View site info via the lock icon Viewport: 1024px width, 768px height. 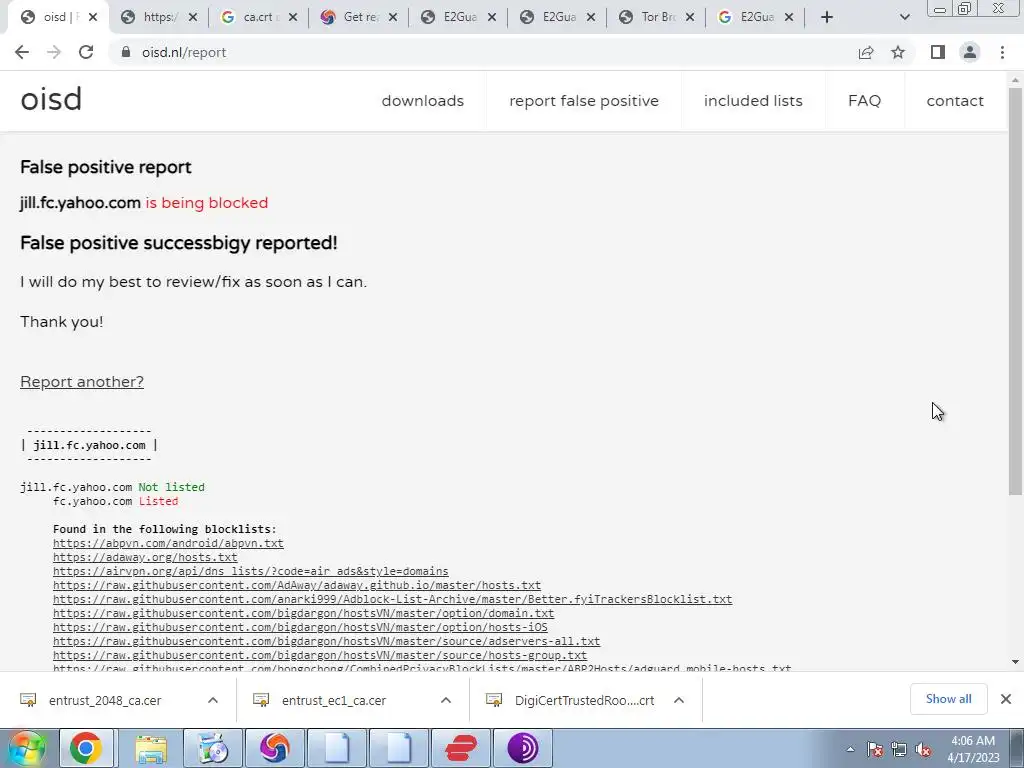point(126,52)
